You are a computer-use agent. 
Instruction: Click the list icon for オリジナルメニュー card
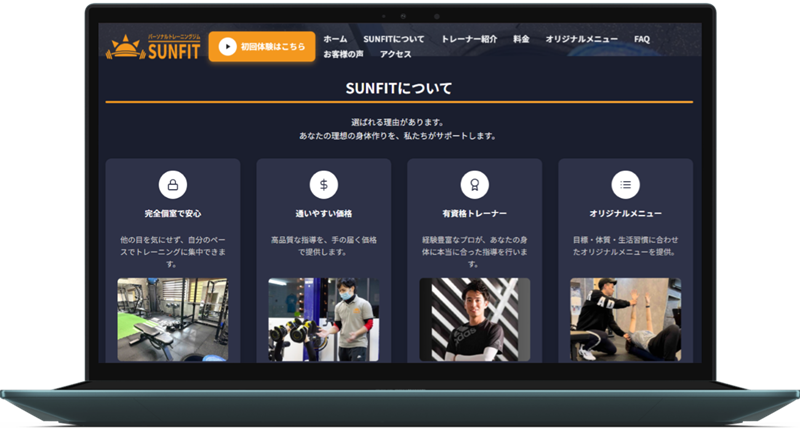pos(626,185)
